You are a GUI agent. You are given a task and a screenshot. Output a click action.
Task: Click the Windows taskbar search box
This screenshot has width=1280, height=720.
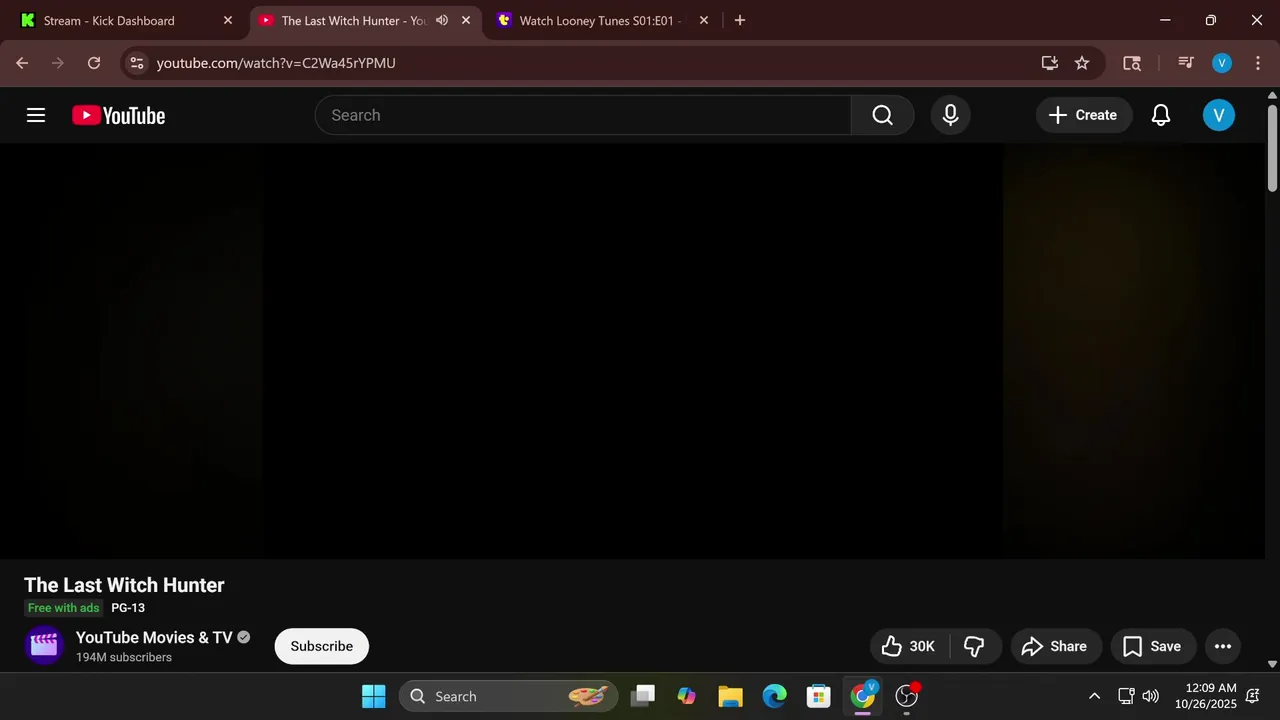(x=508, y=696)
